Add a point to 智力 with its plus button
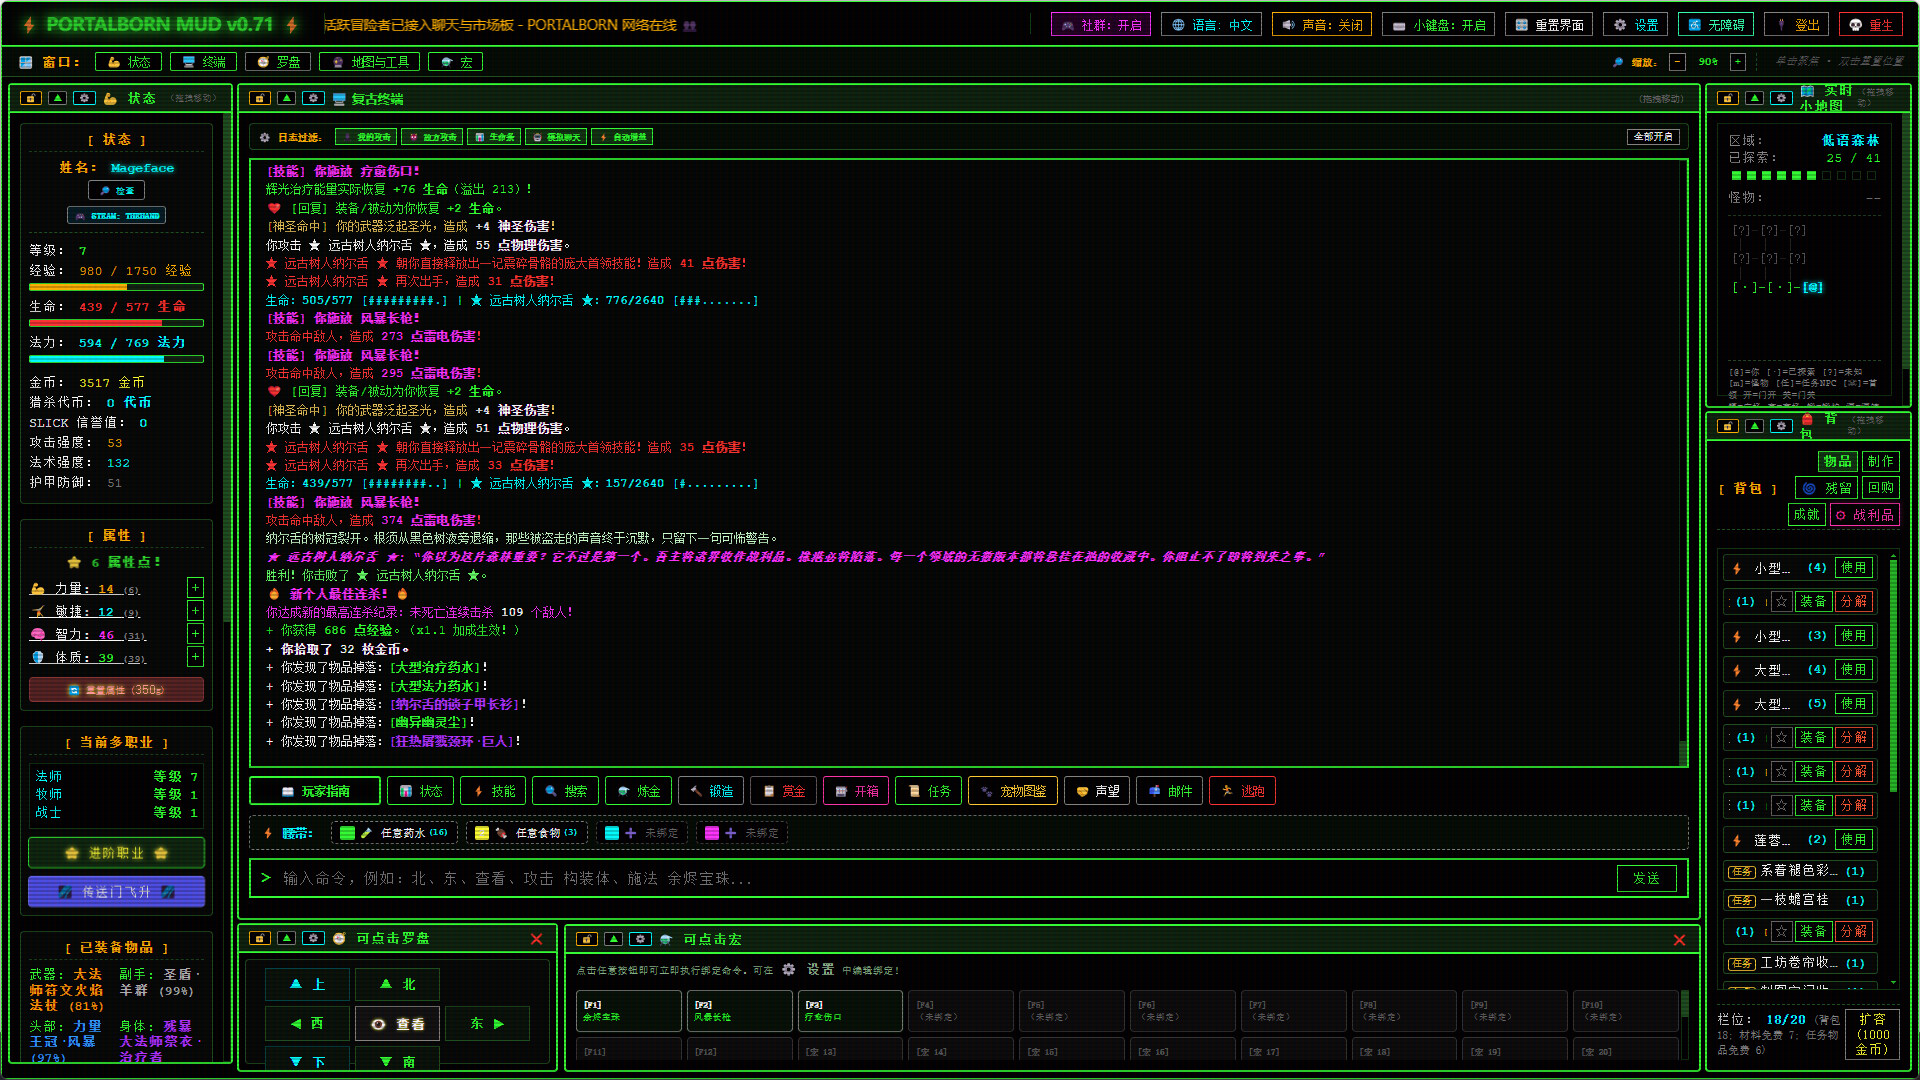Screen dimensions: 1920x1080 pyautogui.click(x=196, y=634)
